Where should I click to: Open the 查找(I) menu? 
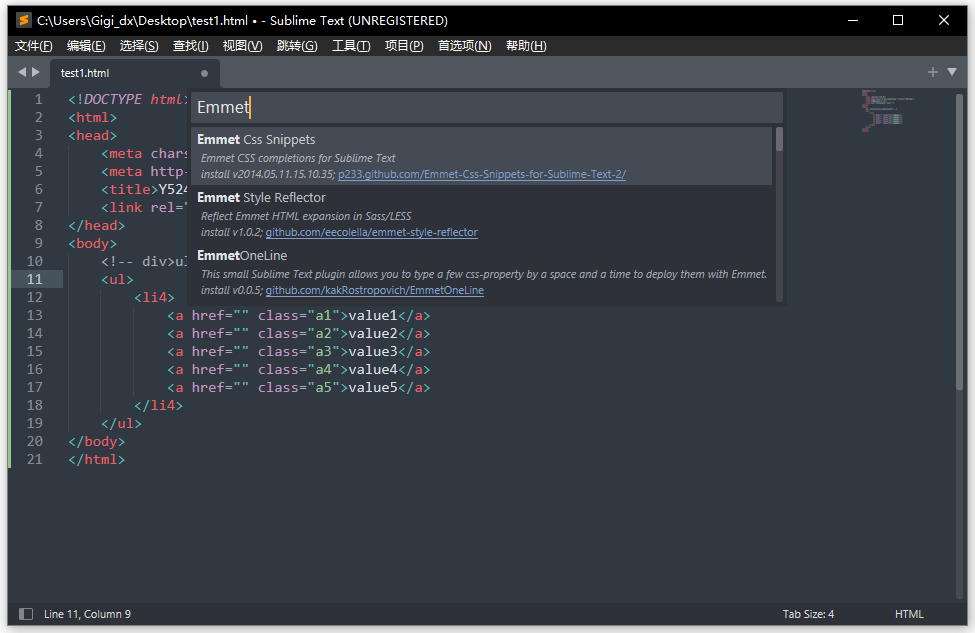click(x=190, y=46)
